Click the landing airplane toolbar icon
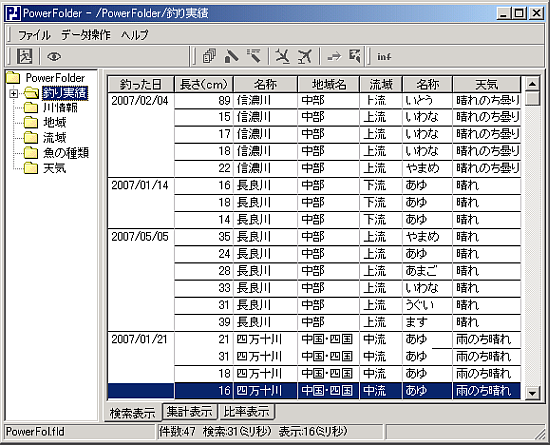The image size is (550, 445). click(283, 56)
